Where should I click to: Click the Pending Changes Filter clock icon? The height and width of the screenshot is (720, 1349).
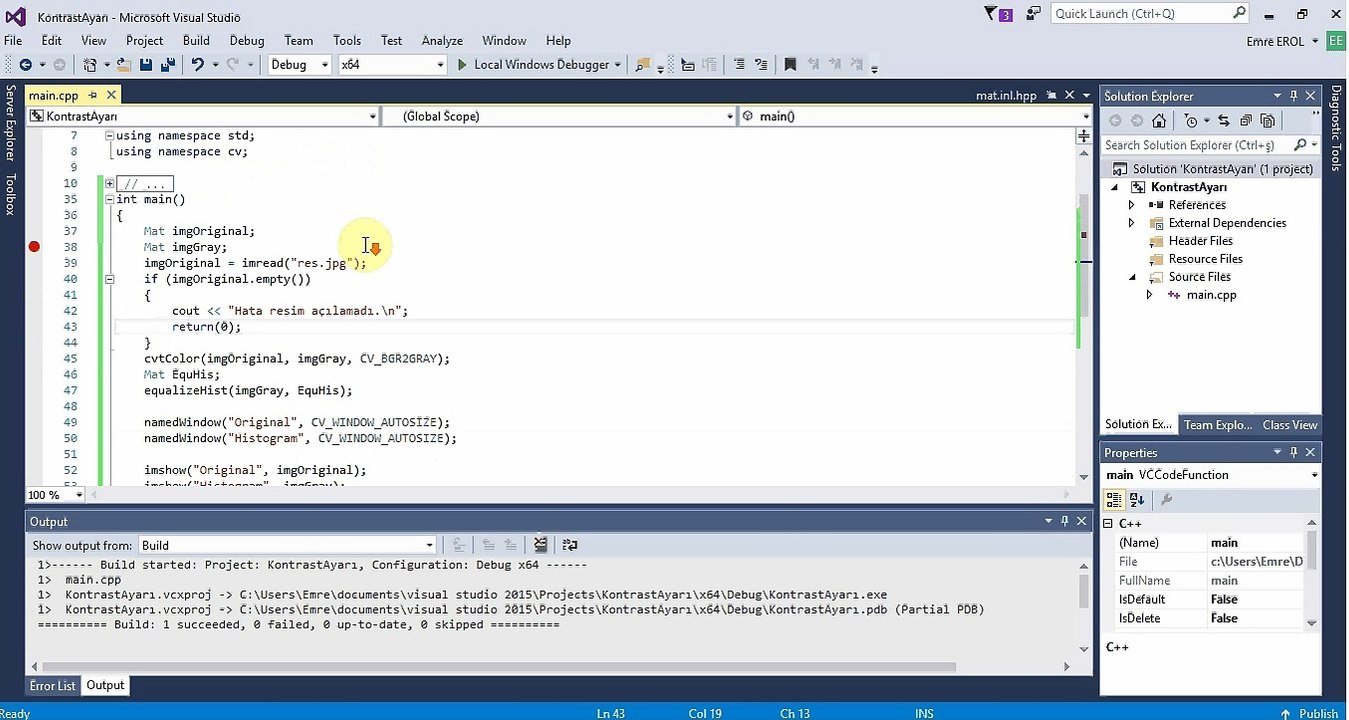click(1190, 121)
